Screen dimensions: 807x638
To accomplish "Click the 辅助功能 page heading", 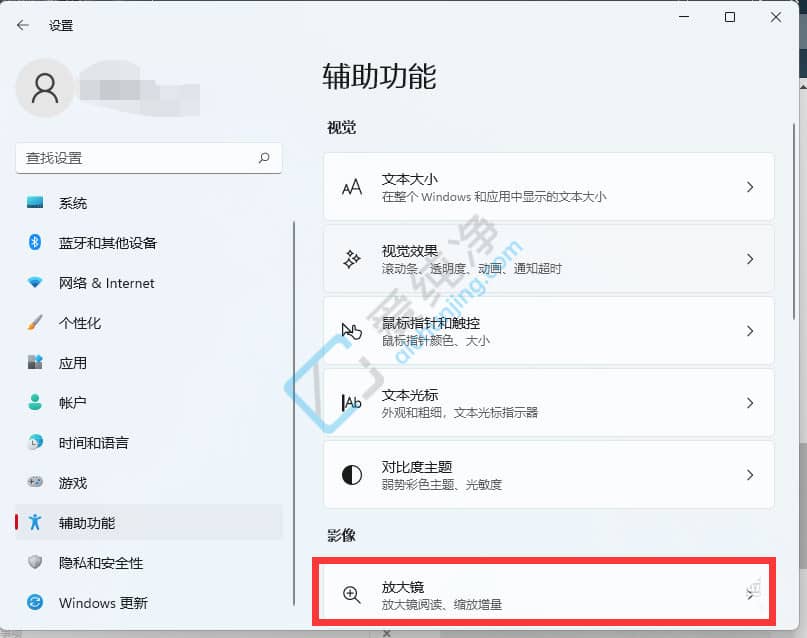I will 380,76.
